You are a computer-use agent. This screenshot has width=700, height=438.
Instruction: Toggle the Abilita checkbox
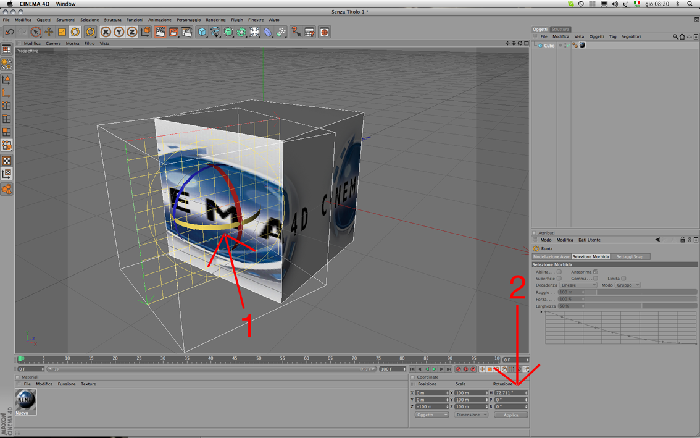[559, 271]
